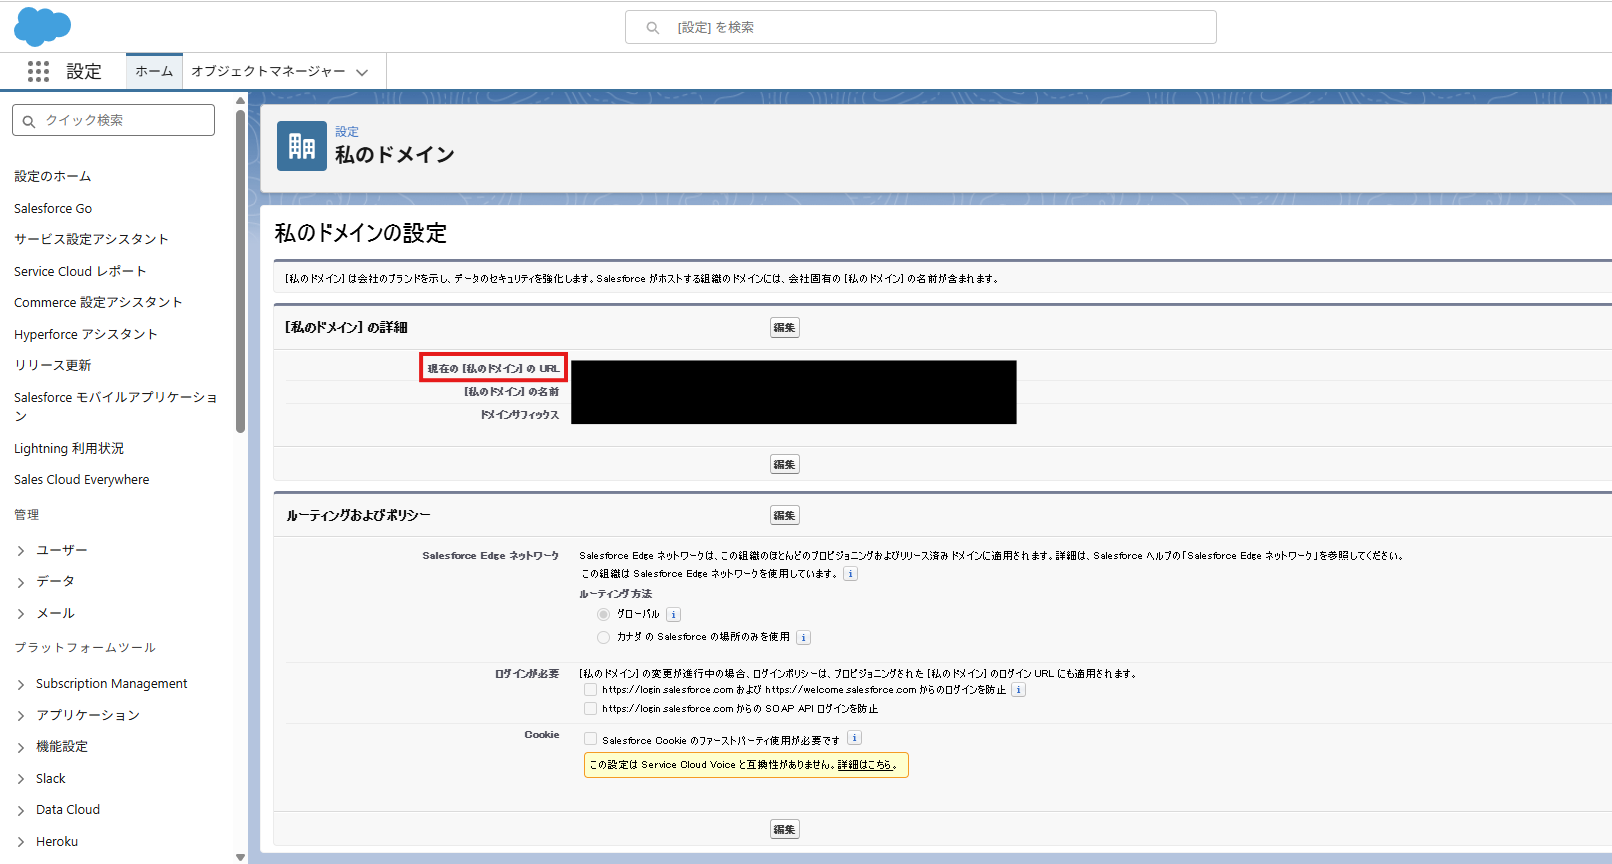The width and height of the screenshot is (1612, 864).
Task: Open Salesforce モバイルアプリケーション in the sidebar
Action: click(x=116, y=406)
